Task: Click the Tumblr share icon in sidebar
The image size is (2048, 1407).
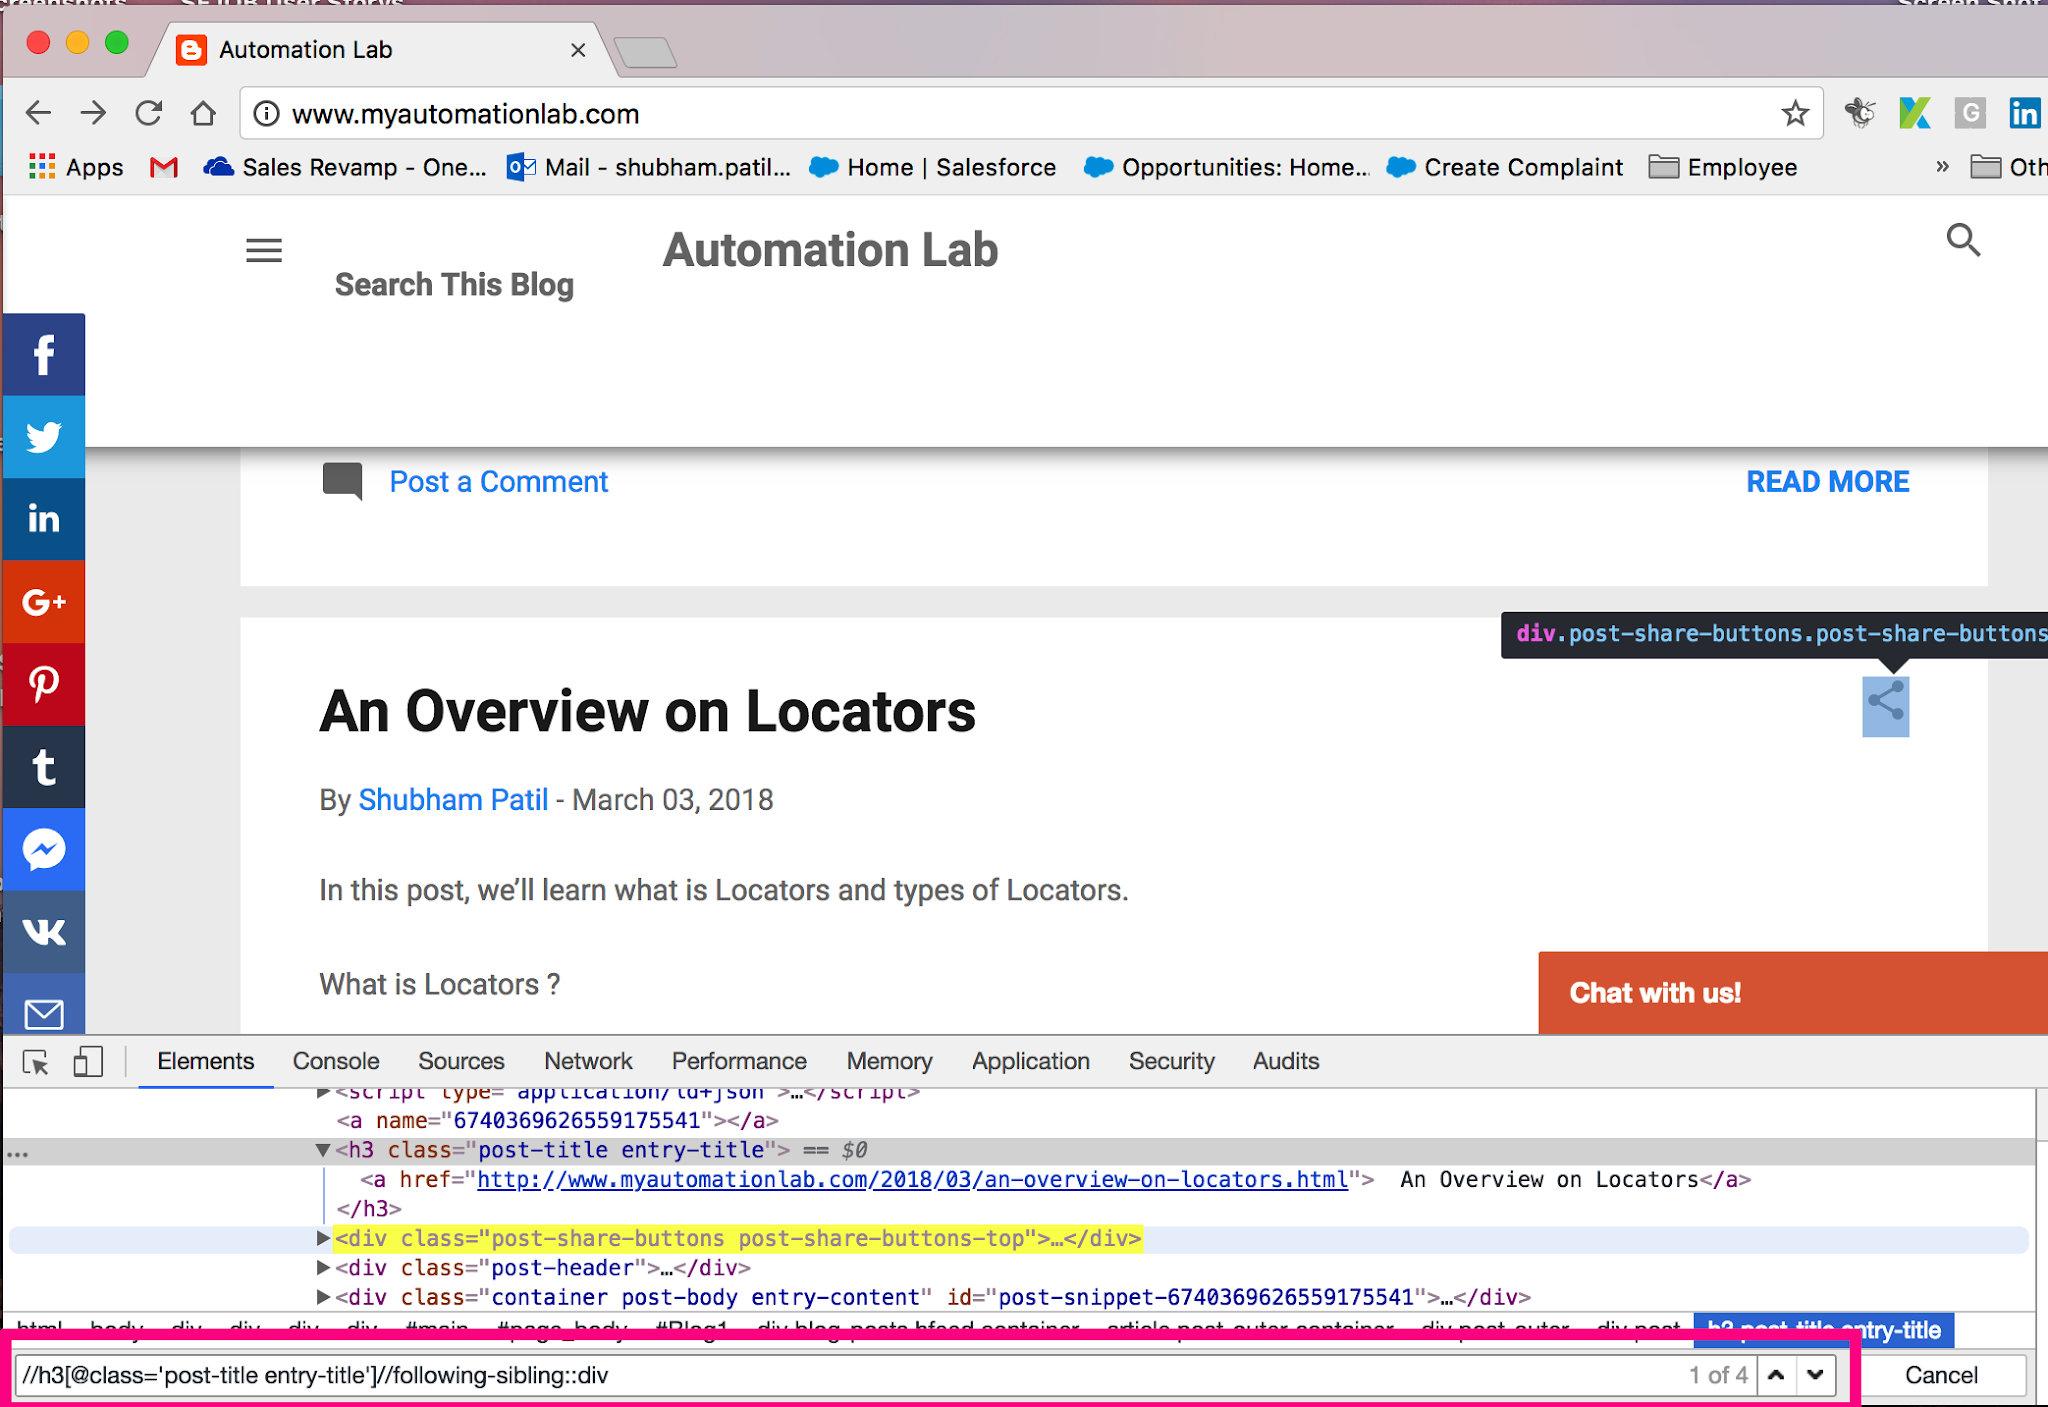Action: 43,767
